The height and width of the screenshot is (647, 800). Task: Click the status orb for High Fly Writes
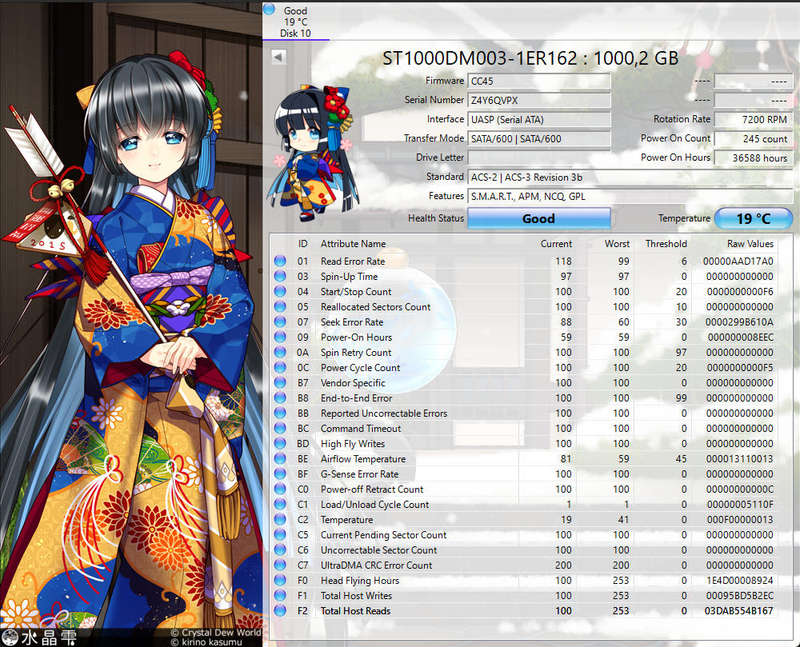pos(280,443)
